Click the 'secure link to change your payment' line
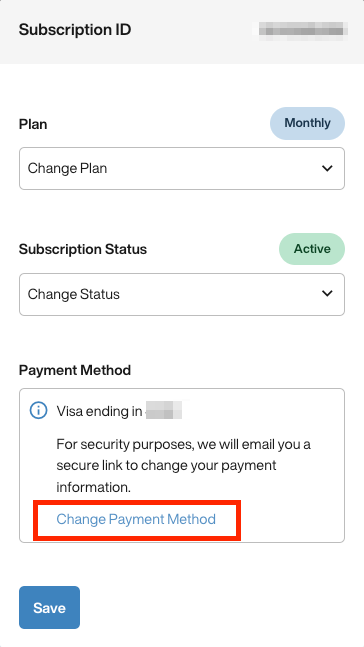 point(166,466)
